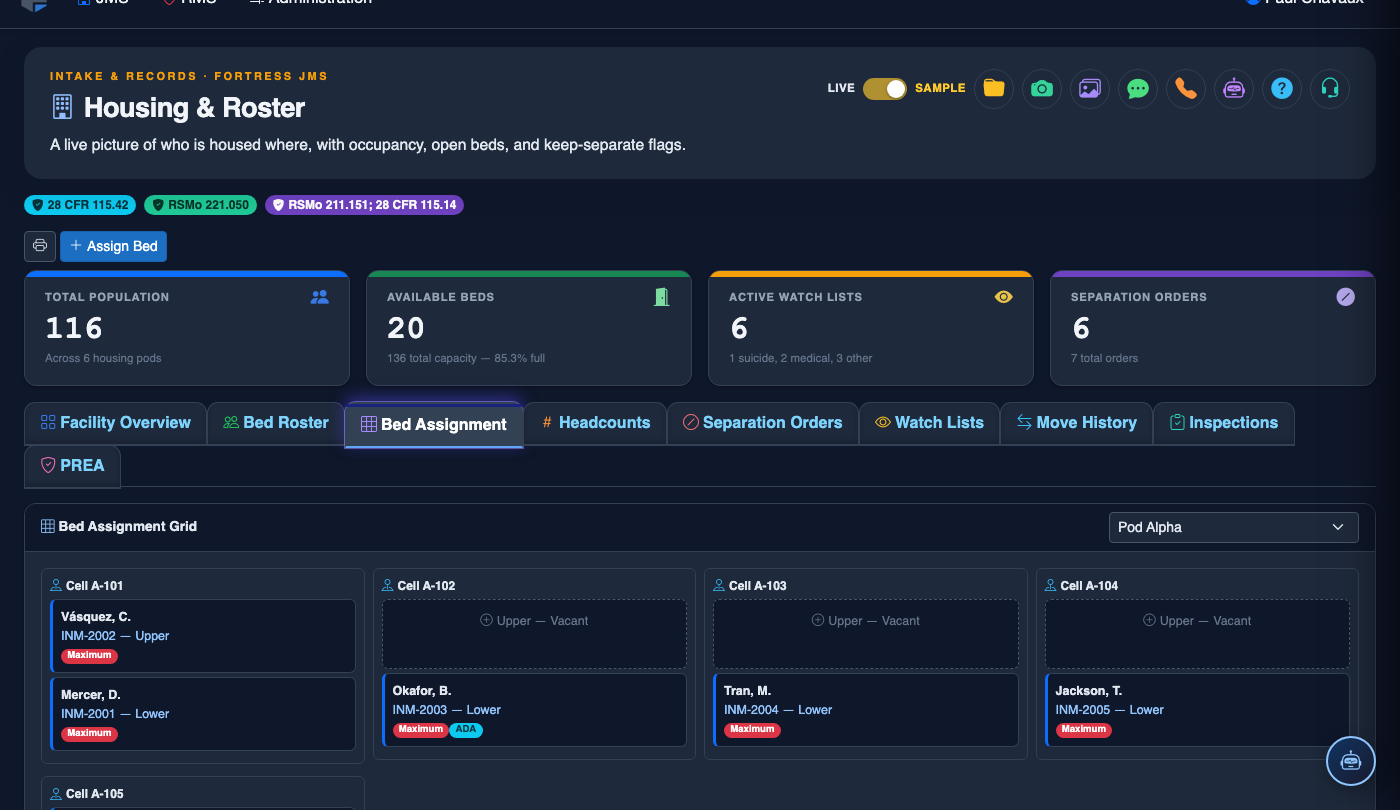Viewport: 1400px width, 810px height.
Task: Switch to the Bed Roster tab
Action: pyautogui.click(x=276, y=423)
